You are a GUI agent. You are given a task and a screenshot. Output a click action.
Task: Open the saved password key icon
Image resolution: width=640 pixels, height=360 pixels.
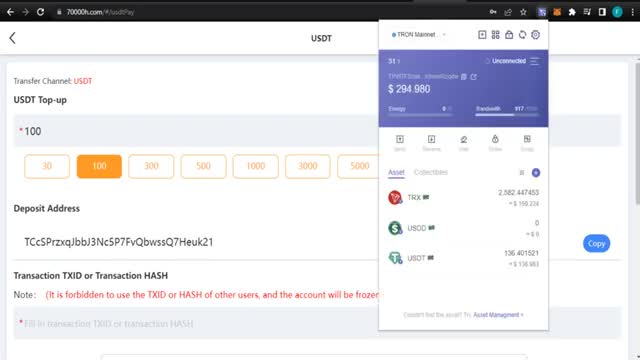point(493,12)
